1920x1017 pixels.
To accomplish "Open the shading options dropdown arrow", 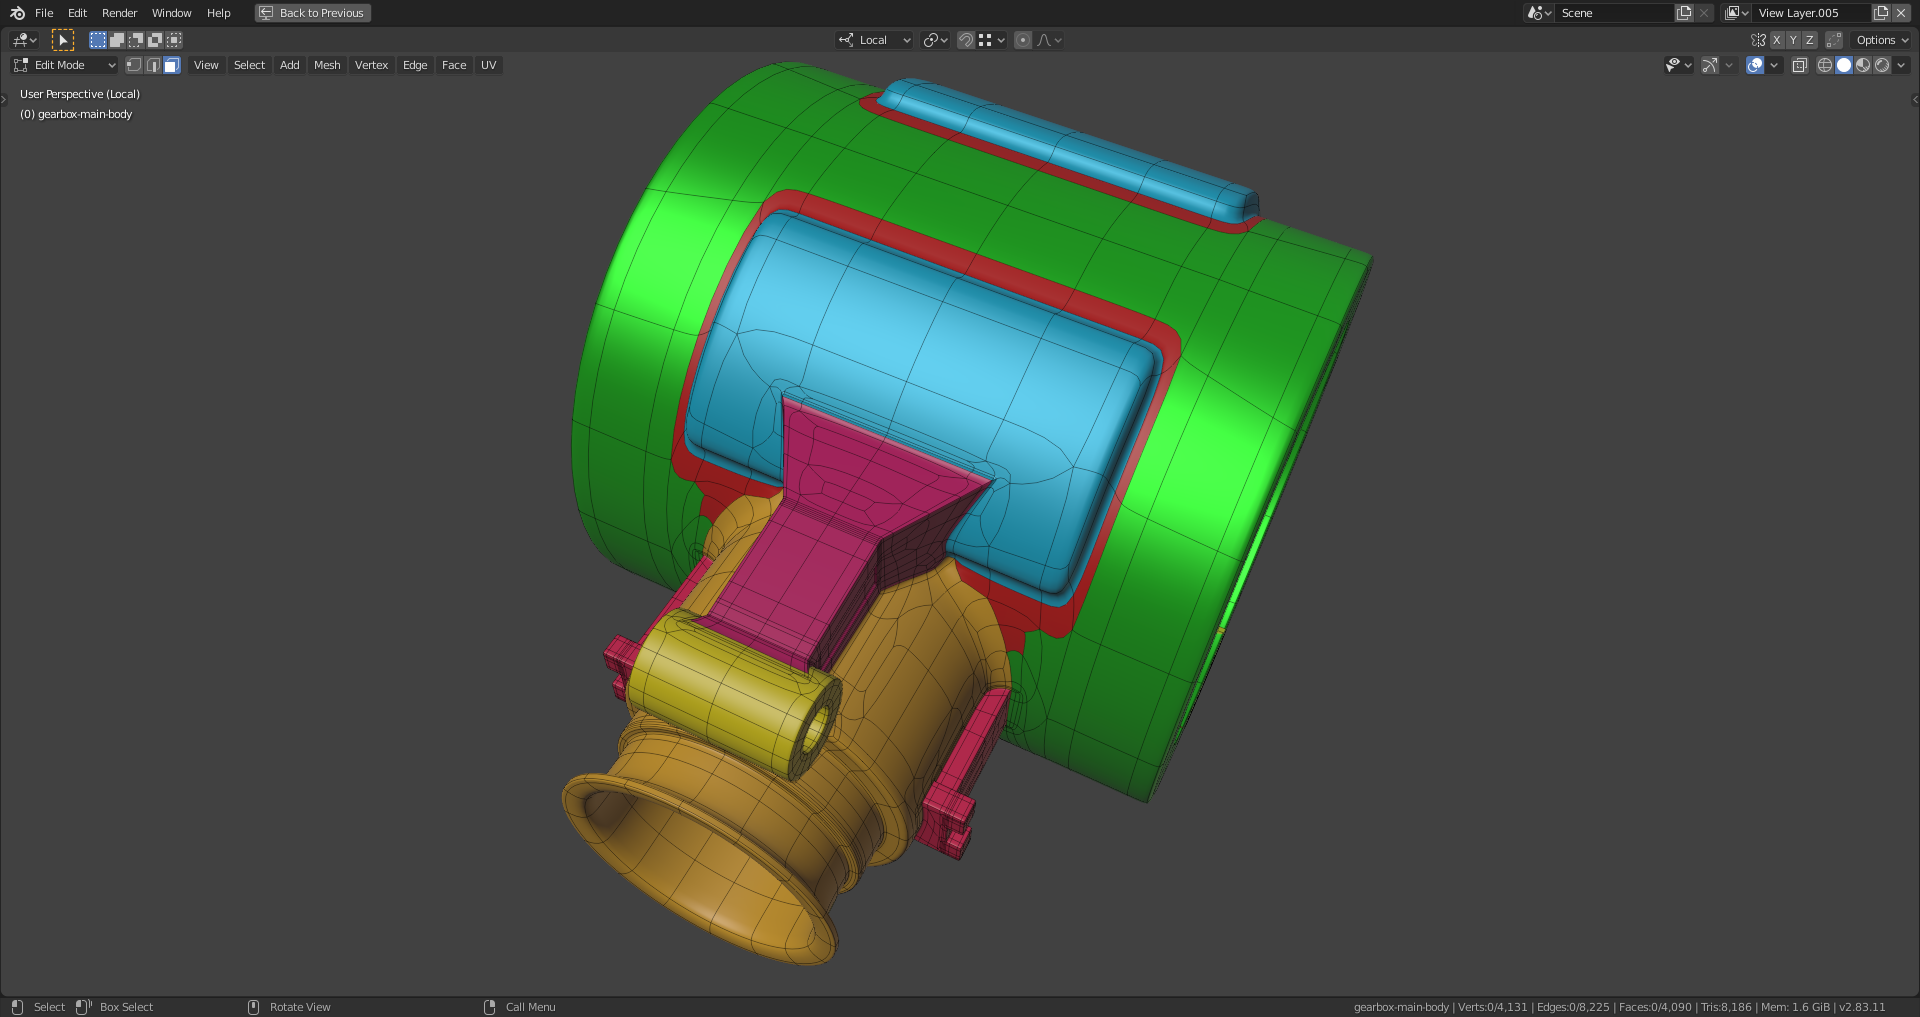I will (x=1901, y=65).
